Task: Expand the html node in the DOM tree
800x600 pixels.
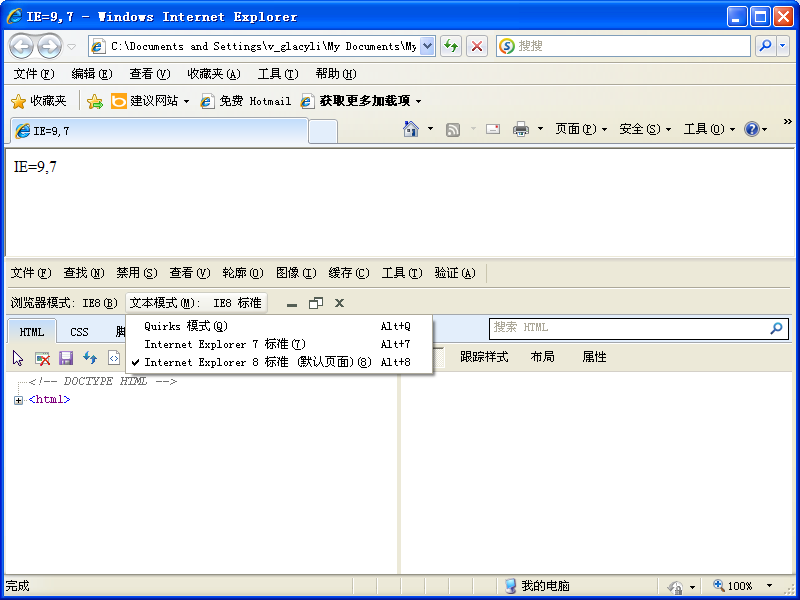Action: (18, 400)
